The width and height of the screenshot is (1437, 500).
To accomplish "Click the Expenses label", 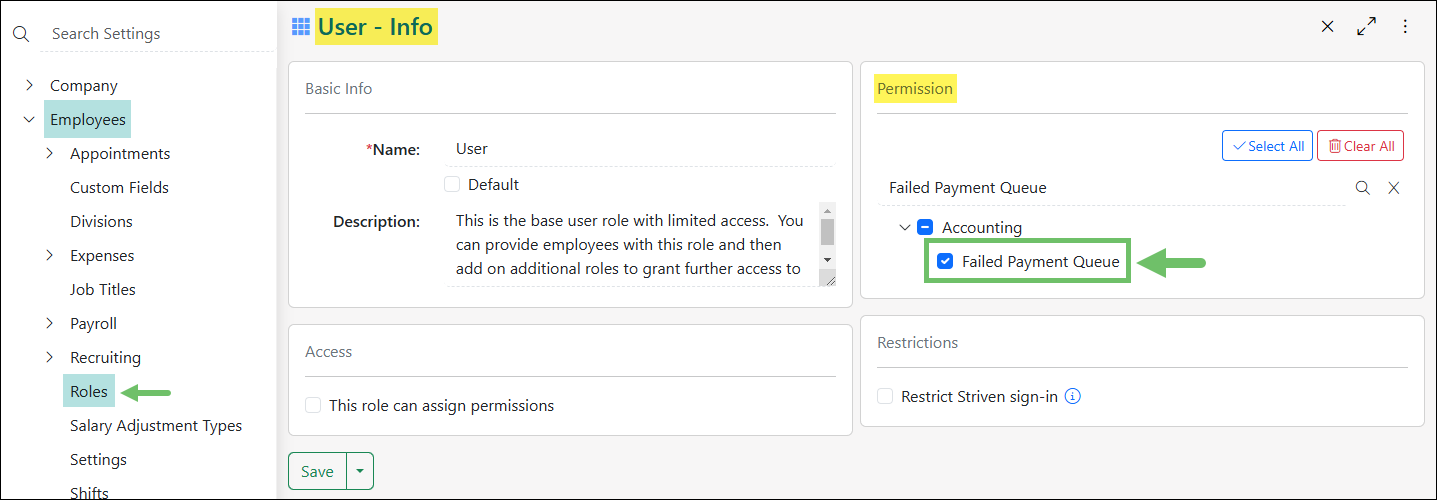I will pyautogui.click(x=102, y=255).
